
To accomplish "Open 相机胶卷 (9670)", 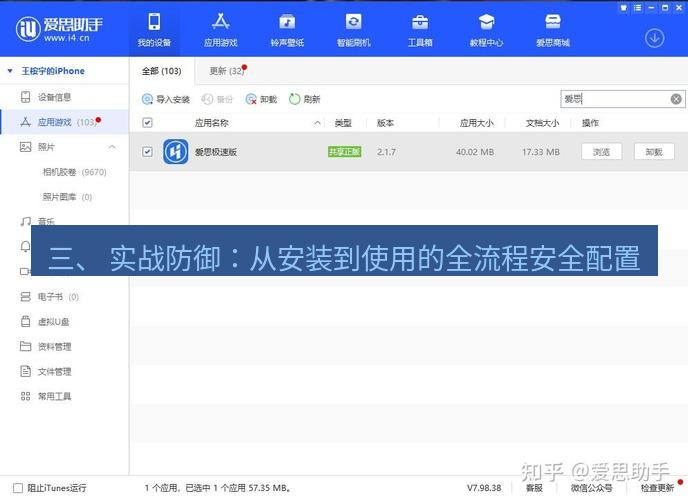I will tap(74, 172).
